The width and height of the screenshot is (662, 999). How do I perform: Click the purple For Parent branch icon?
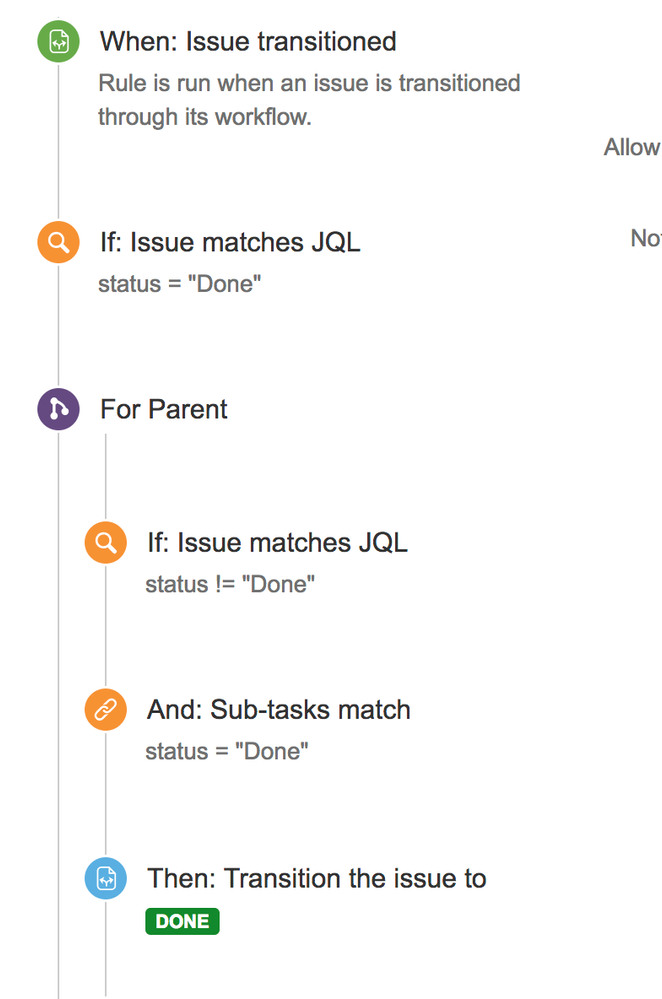(57, 408)
